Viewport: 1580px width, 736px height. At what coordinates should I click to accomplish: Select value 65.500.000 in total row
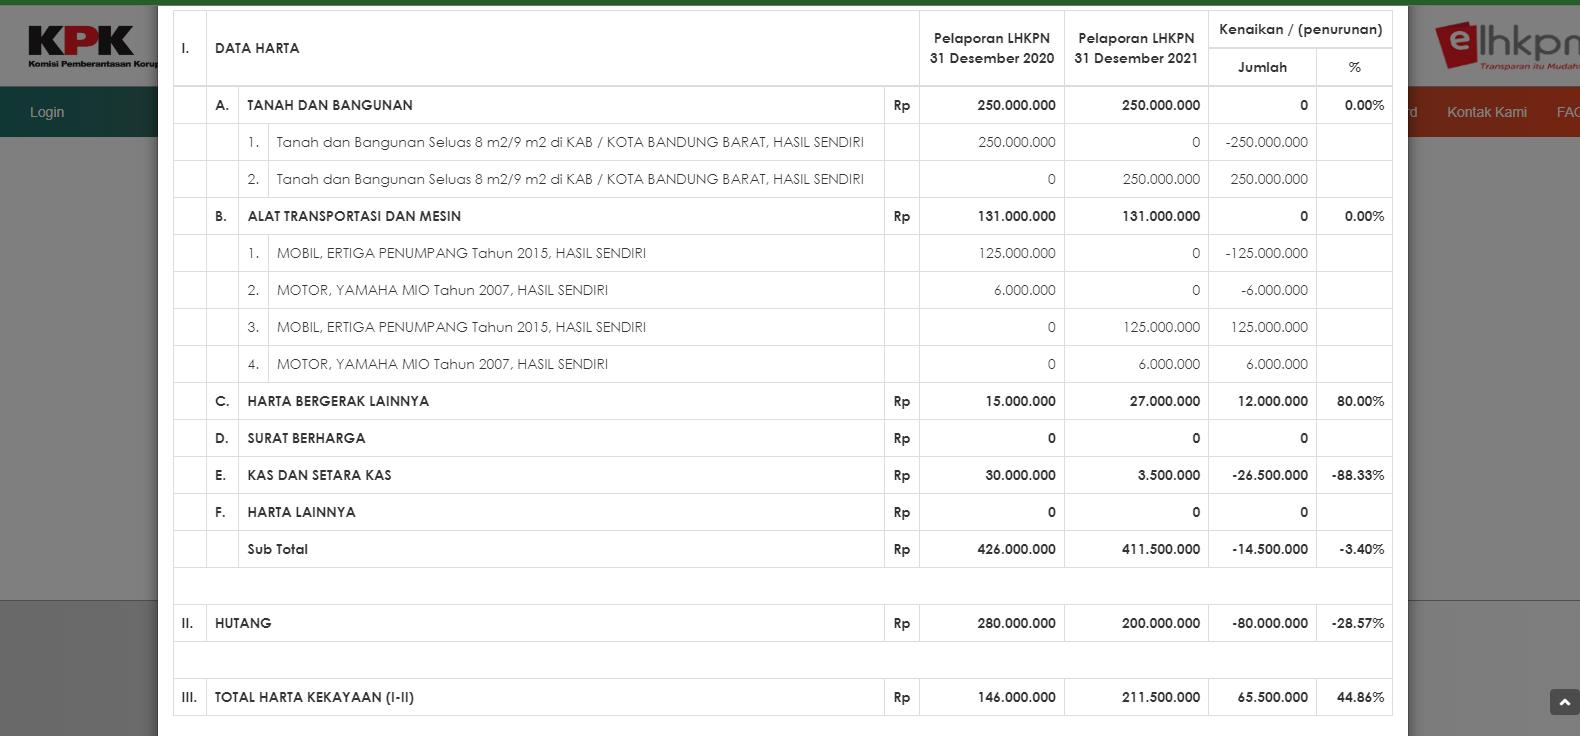[1273, 697]
